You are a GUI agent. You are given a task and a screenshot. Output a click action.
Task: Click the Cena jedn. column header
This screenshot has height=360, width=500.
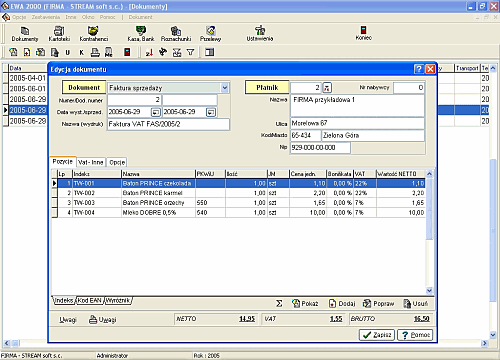[x=308, y=174]
